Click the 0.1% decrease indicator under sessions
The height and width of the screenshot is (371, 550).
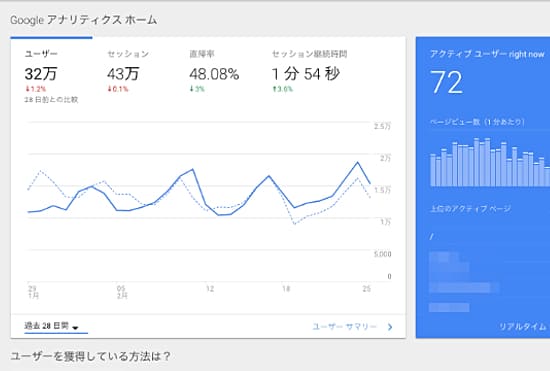[118, 89]
